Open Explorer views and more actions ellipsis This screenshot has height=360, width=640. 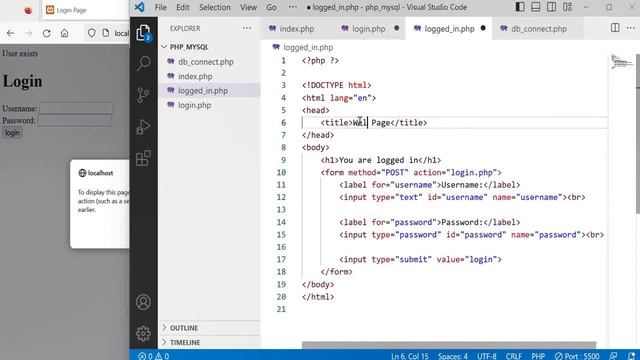(x=247, y=28)
